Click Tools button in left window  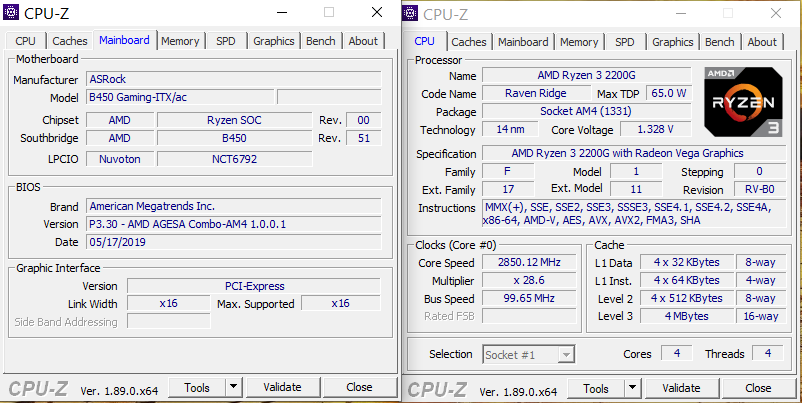pyautogui.click(x=197, y=388)
